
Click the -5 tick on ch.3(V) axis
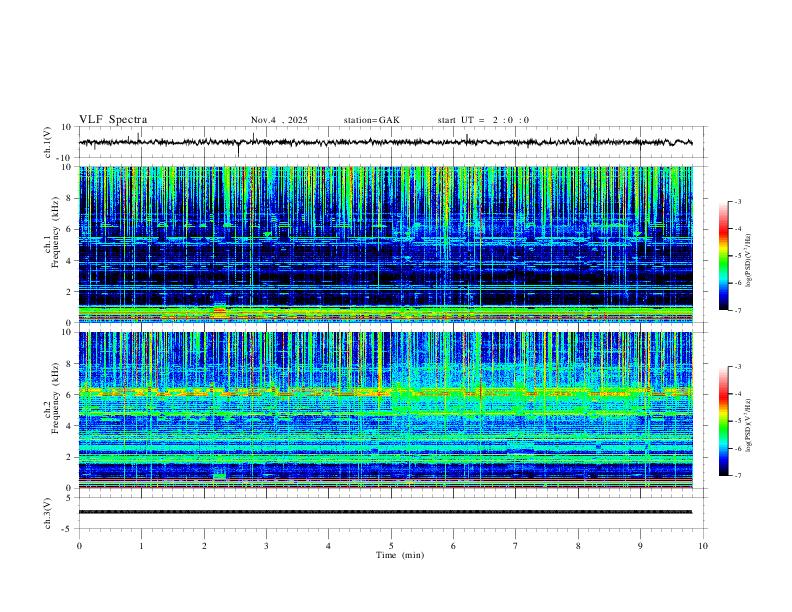coord(68,529)
